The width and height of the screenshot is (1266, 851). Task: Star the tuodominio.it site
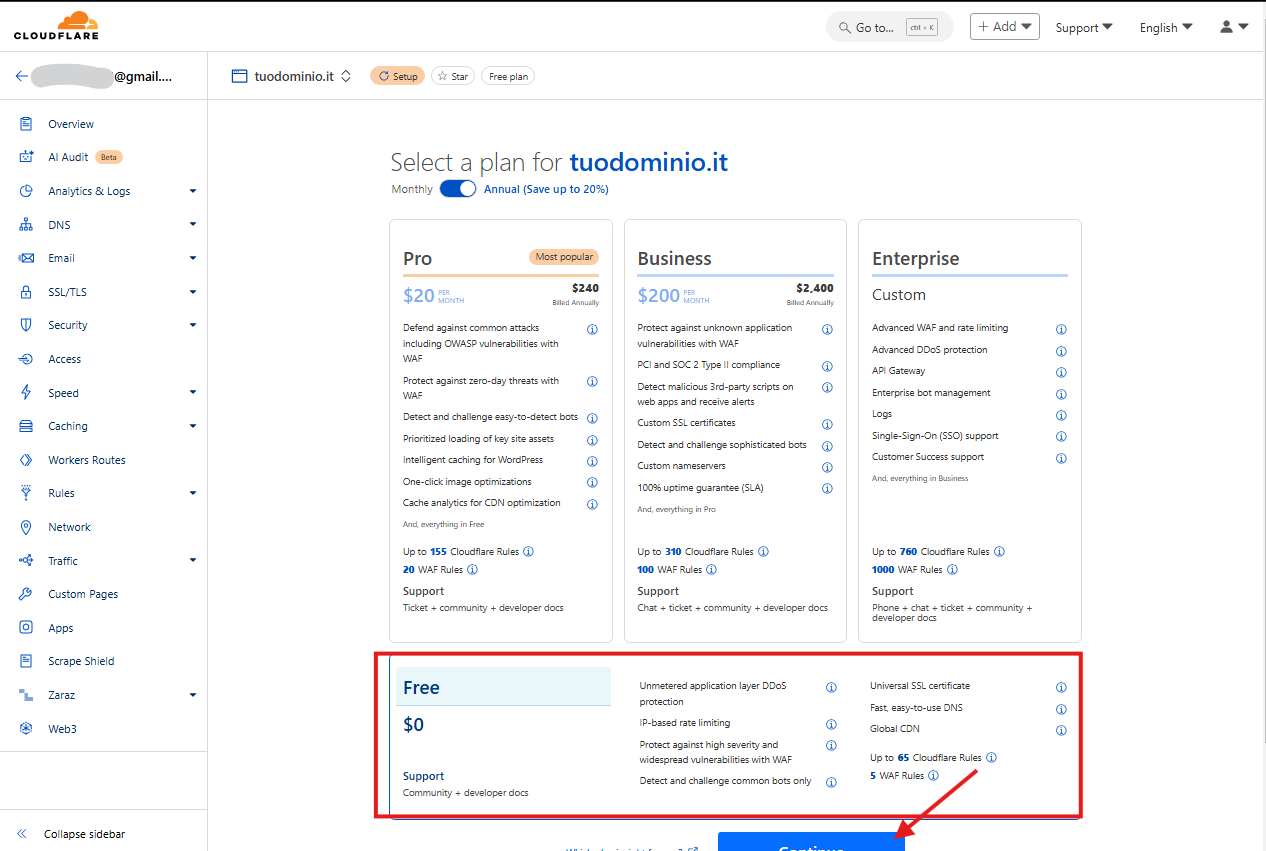click(453, 76)
